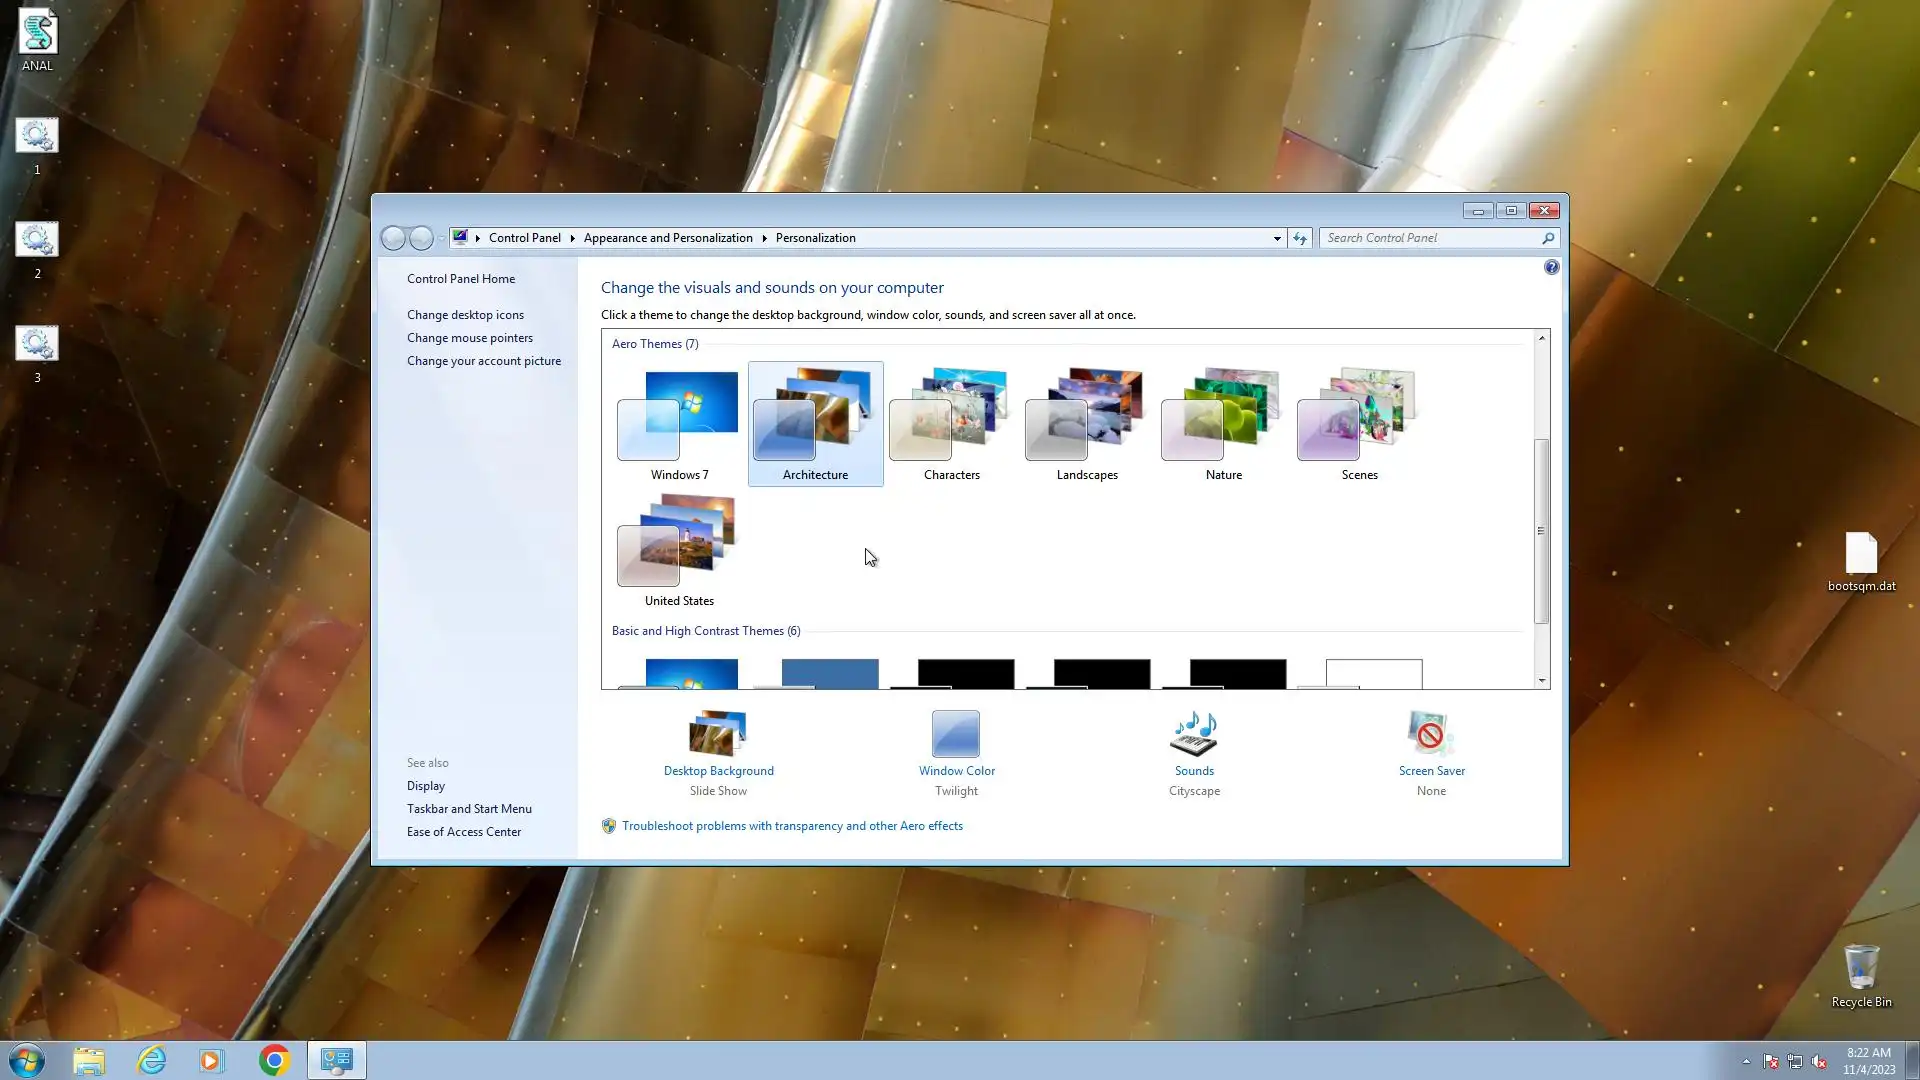Open Control Panel Home

[x=461, y=279]
